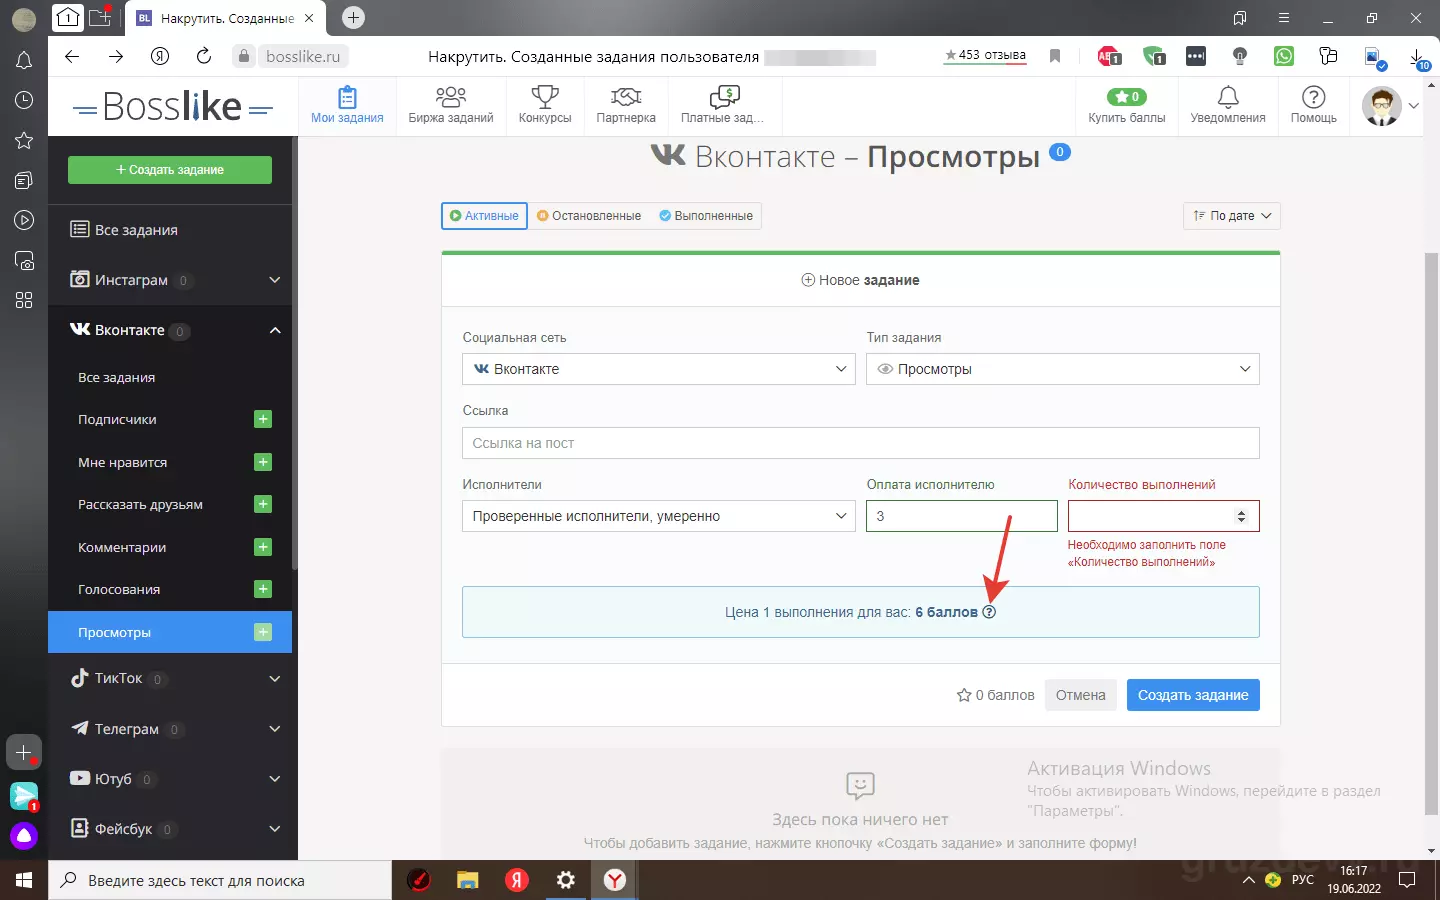The height and width of the screenshot is (900, 1440).
Task: Click bookmark icon in address bar
Action: click(1055, 56)
